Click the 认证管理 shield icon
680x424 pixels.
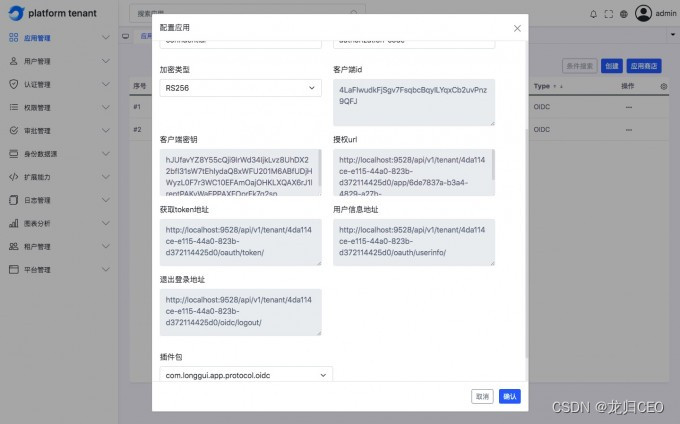[x=13, y=84]
